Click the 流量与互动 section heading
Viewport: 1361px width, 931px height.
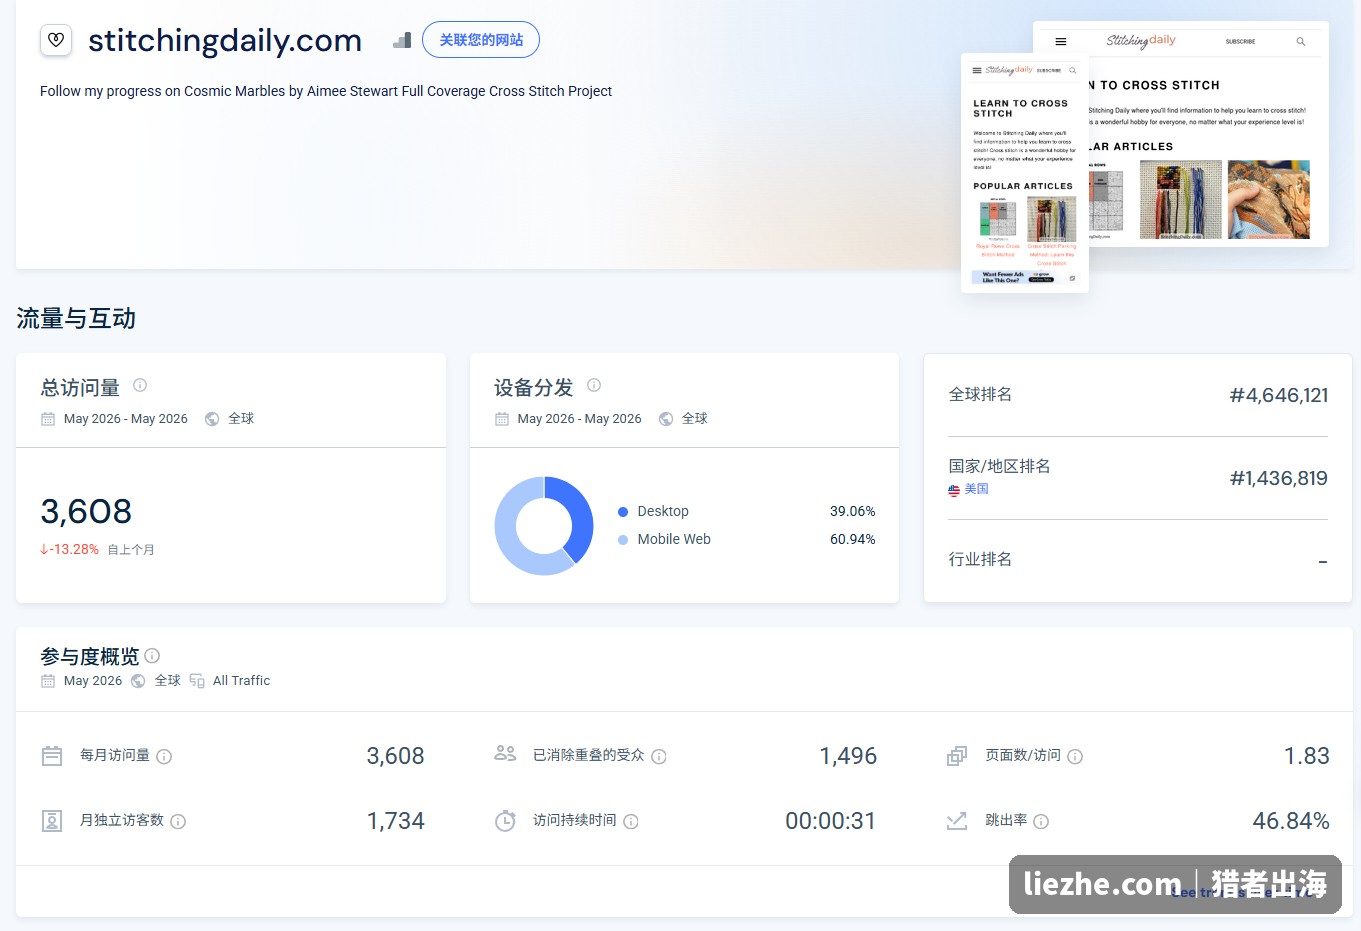[x=76, y=318]
